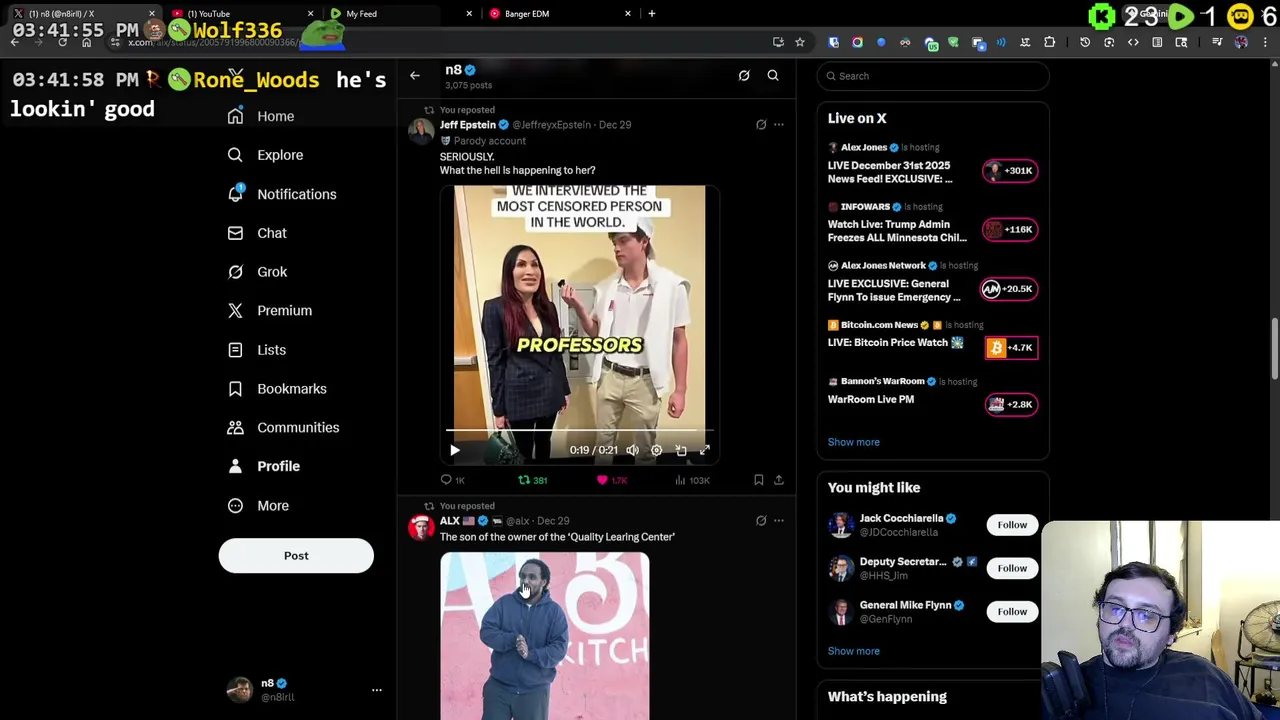Open Premium in the sidebar
The image size is (1280, 720).
pyautogui.click(x=270, y=311)
